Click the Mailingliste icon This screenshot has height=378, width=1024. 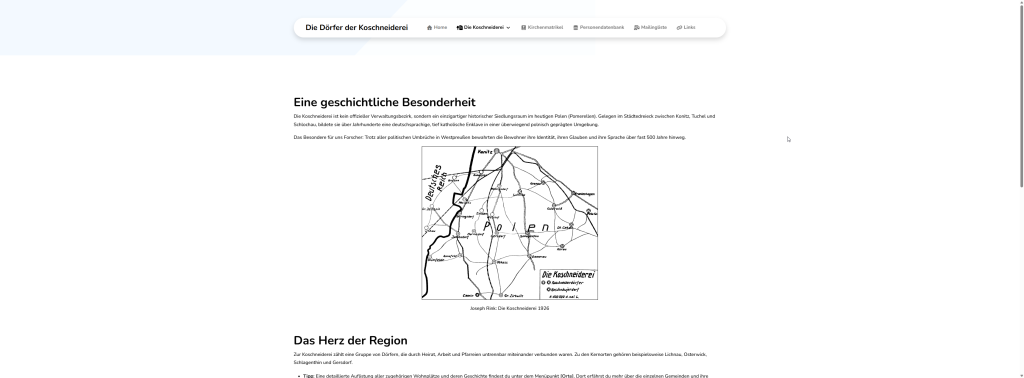pyautogui.click(x=636, y=27)
